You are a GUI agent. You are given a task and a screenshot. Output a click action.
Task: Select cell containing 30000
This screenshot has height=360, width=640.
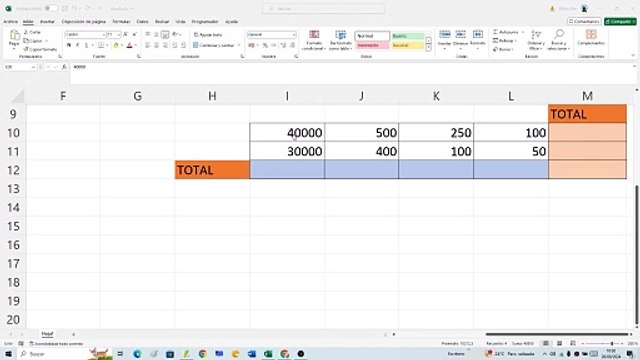click(x=287, y=151)
